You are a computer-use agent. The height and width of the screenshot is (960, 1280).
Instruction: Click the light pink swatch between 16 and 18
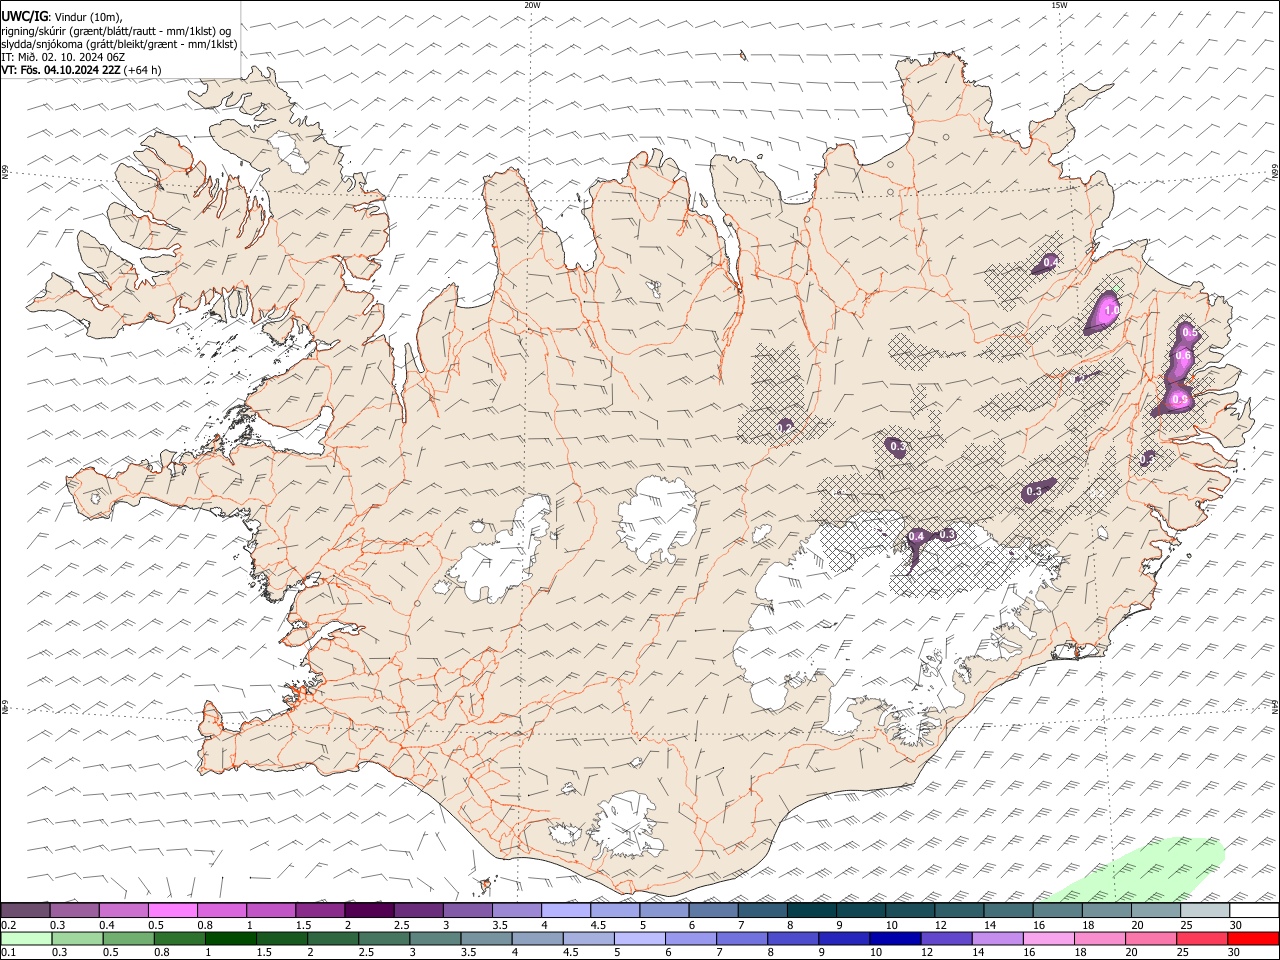pyautogui.click(x=1048, y=939)
